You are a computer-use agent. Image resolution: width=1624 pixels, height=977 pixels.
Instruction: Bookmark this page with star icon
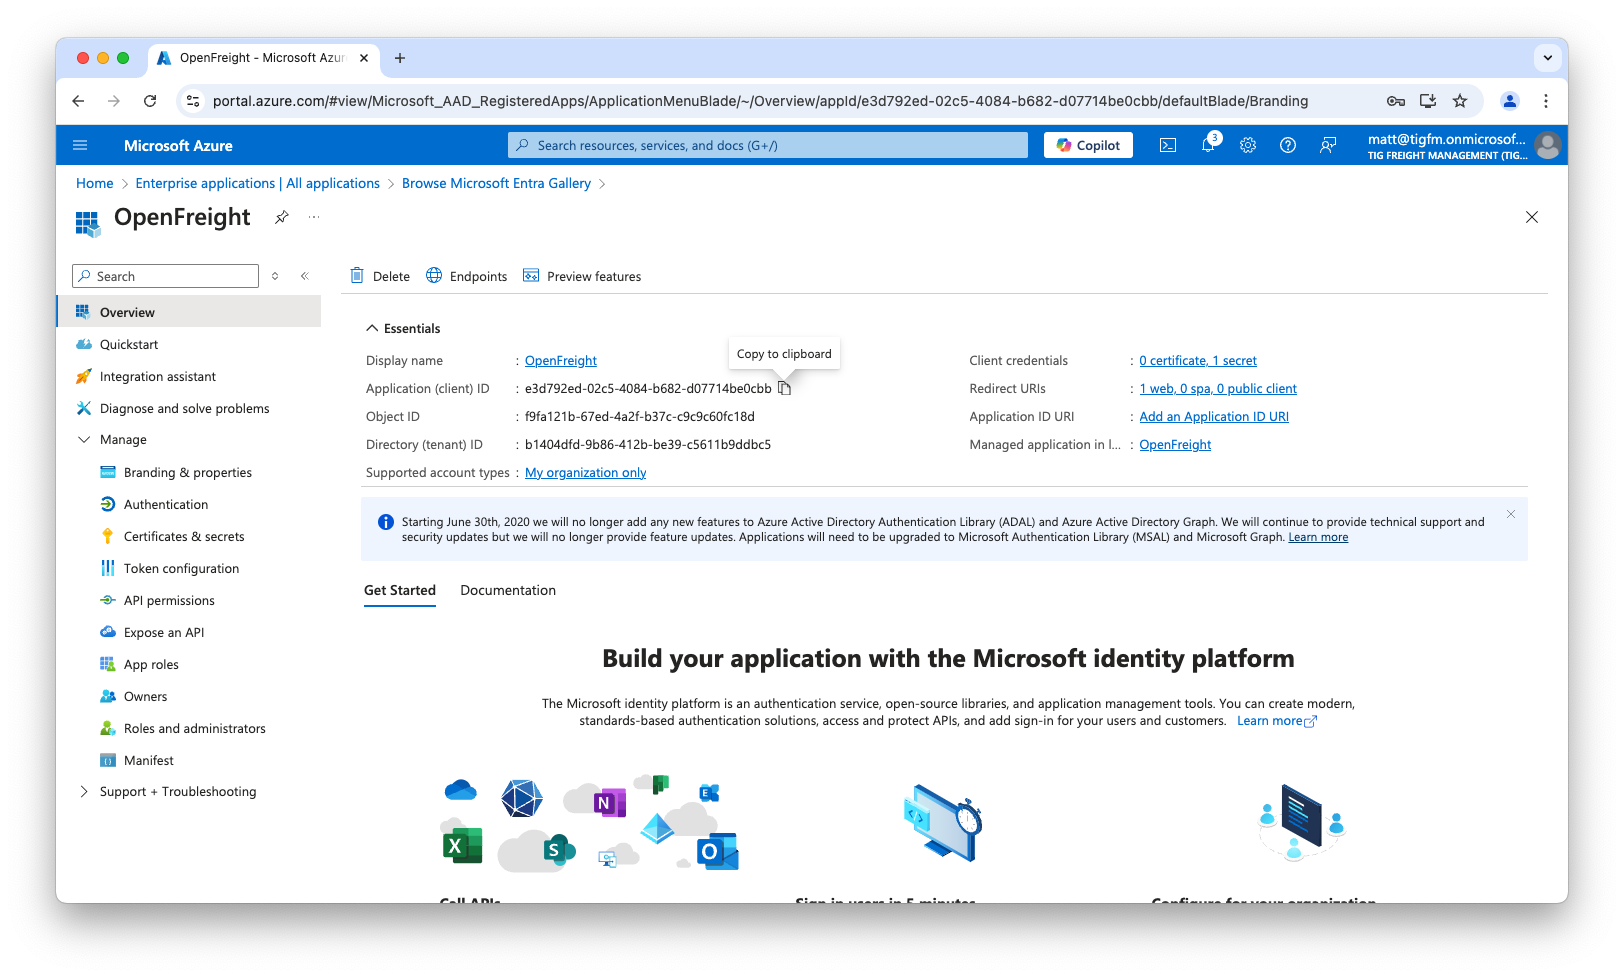(x=1460, y=101)
